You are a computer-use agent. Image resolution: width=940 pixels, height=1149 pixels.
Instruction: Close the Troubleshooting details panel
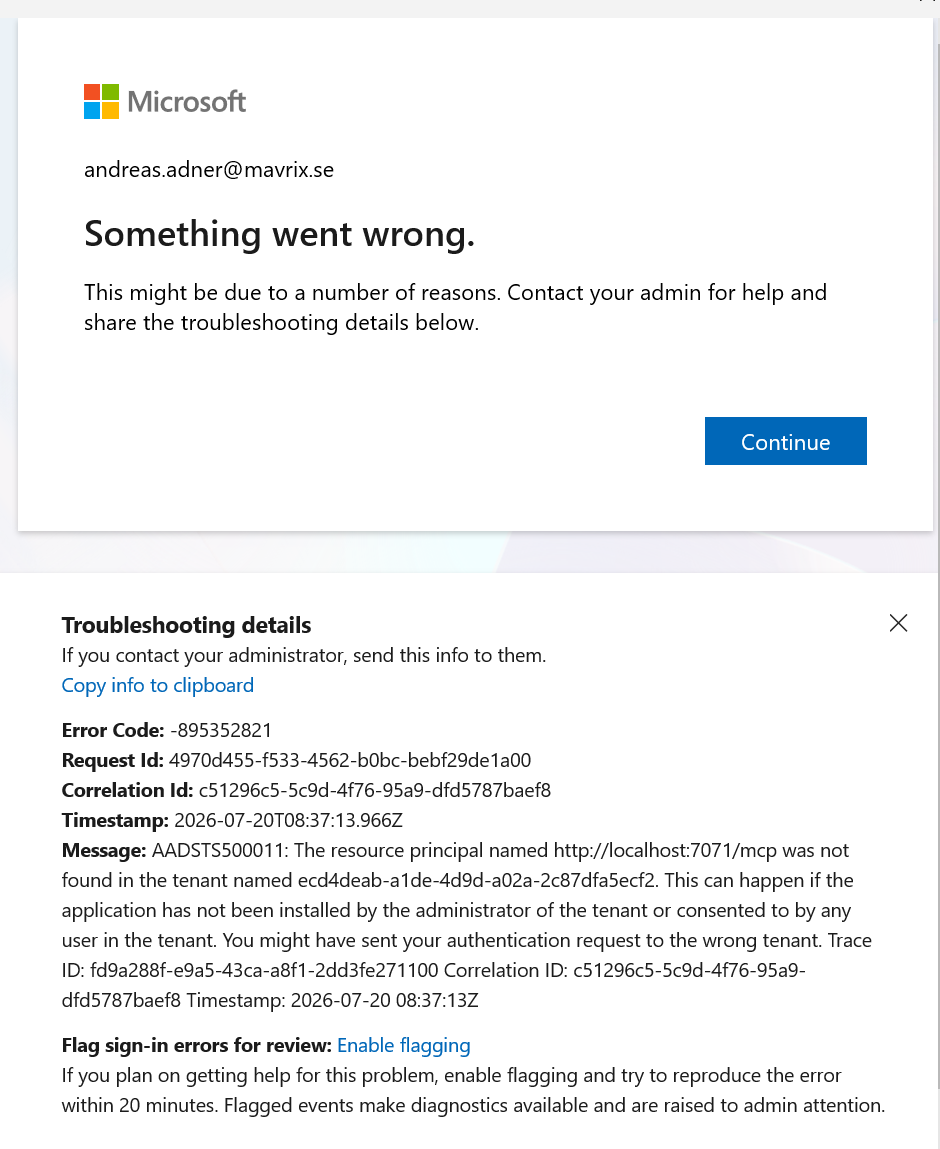tap(898, 623)
